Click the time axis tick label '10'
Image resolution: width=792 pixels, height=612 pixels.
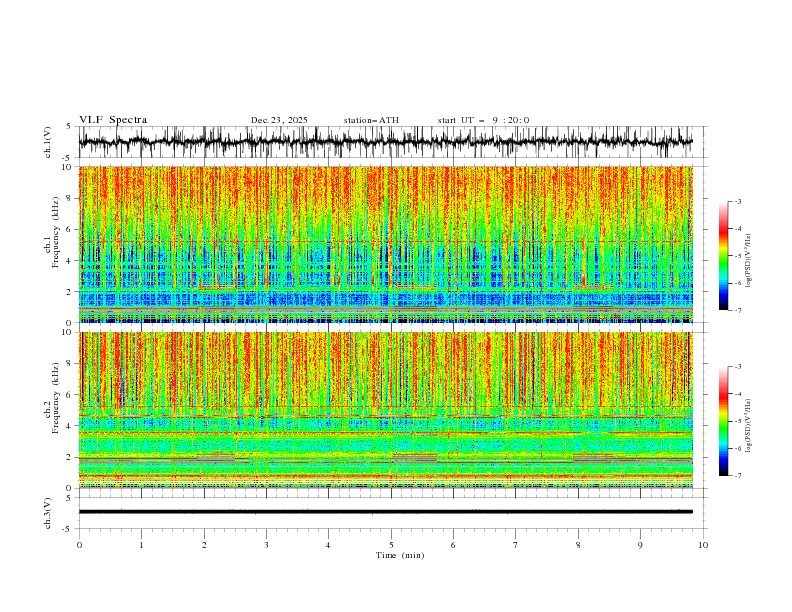pyautogui.click(x=703, y=545)
